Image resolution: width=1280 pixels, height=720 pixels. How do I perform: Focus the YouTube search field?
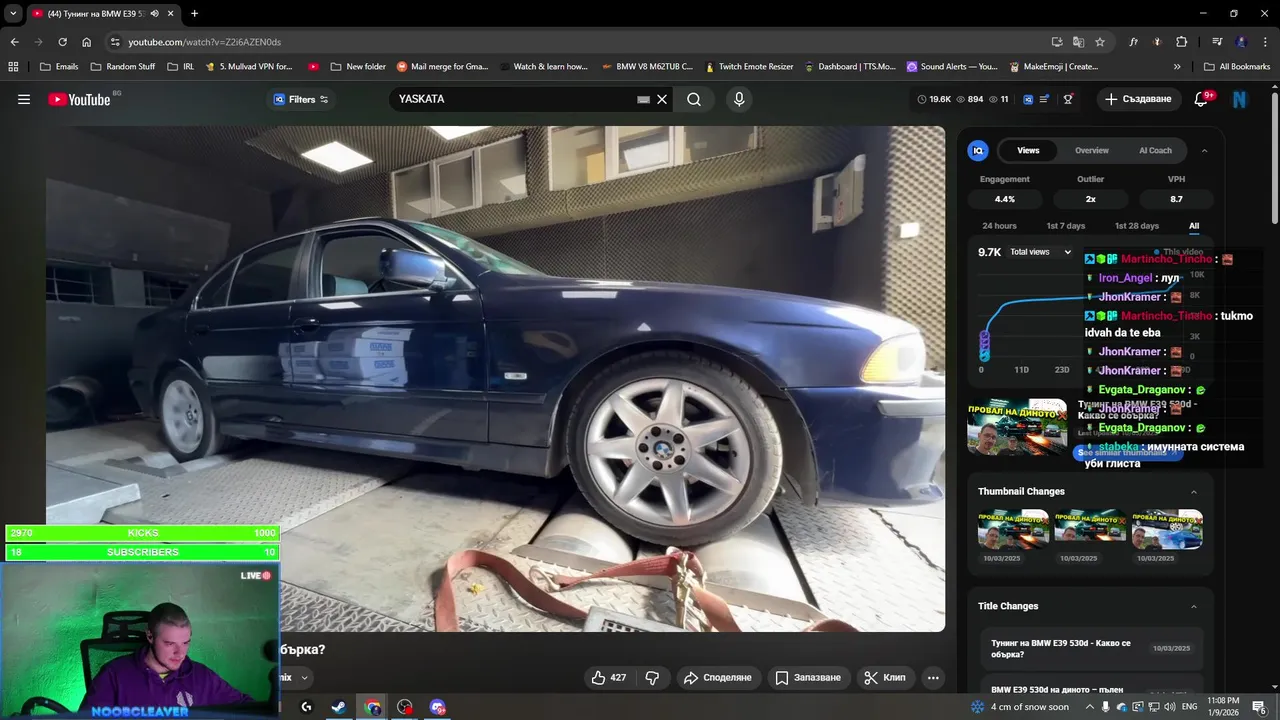[515, 99]
